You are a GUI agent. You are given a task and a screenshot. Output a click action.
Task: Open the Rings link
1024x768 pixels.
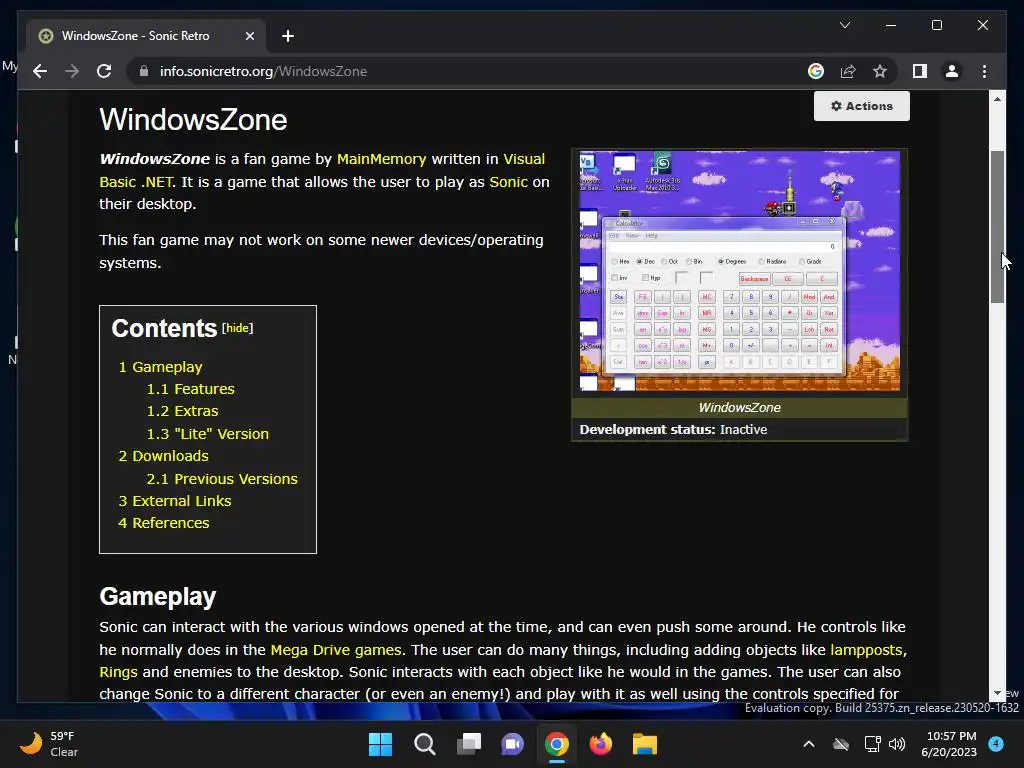(x=118, y=672)
